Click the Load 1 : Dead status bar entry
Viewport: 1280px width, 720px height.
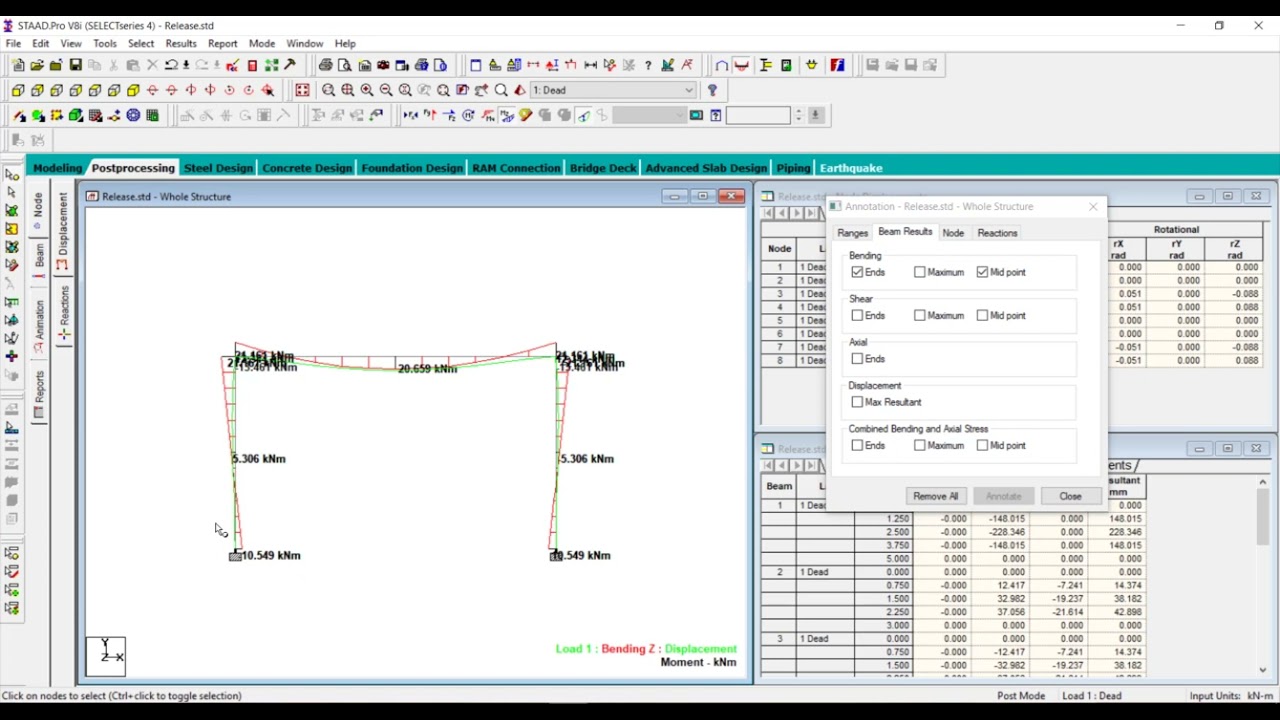pyautogui.click(x=1091, y=696)
